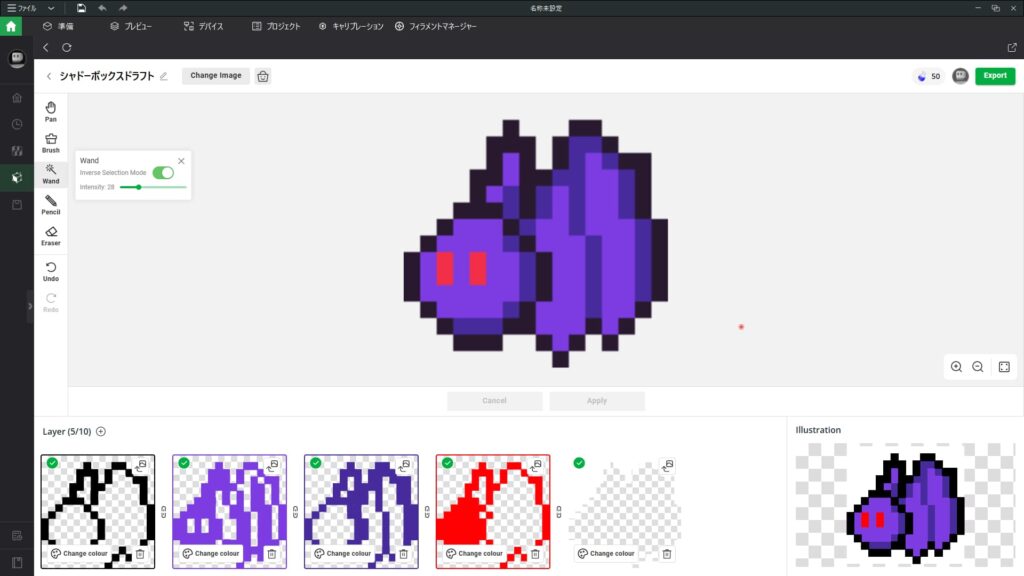Toggle Inverse Selection Mode switch

[x=163, y=172]
